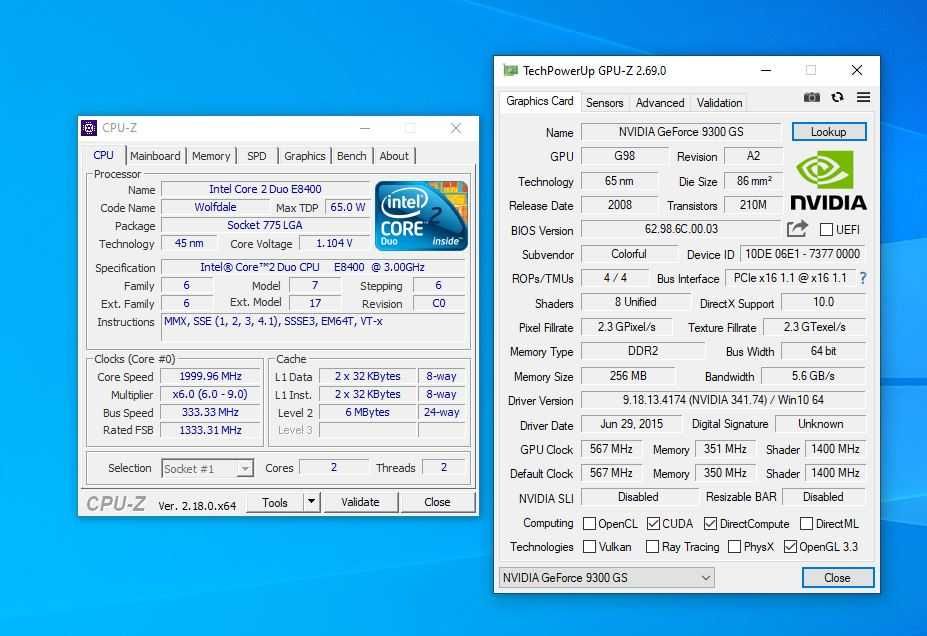
Task: Select the CPU tab in CPU-Z
Action: pos(103,155)
